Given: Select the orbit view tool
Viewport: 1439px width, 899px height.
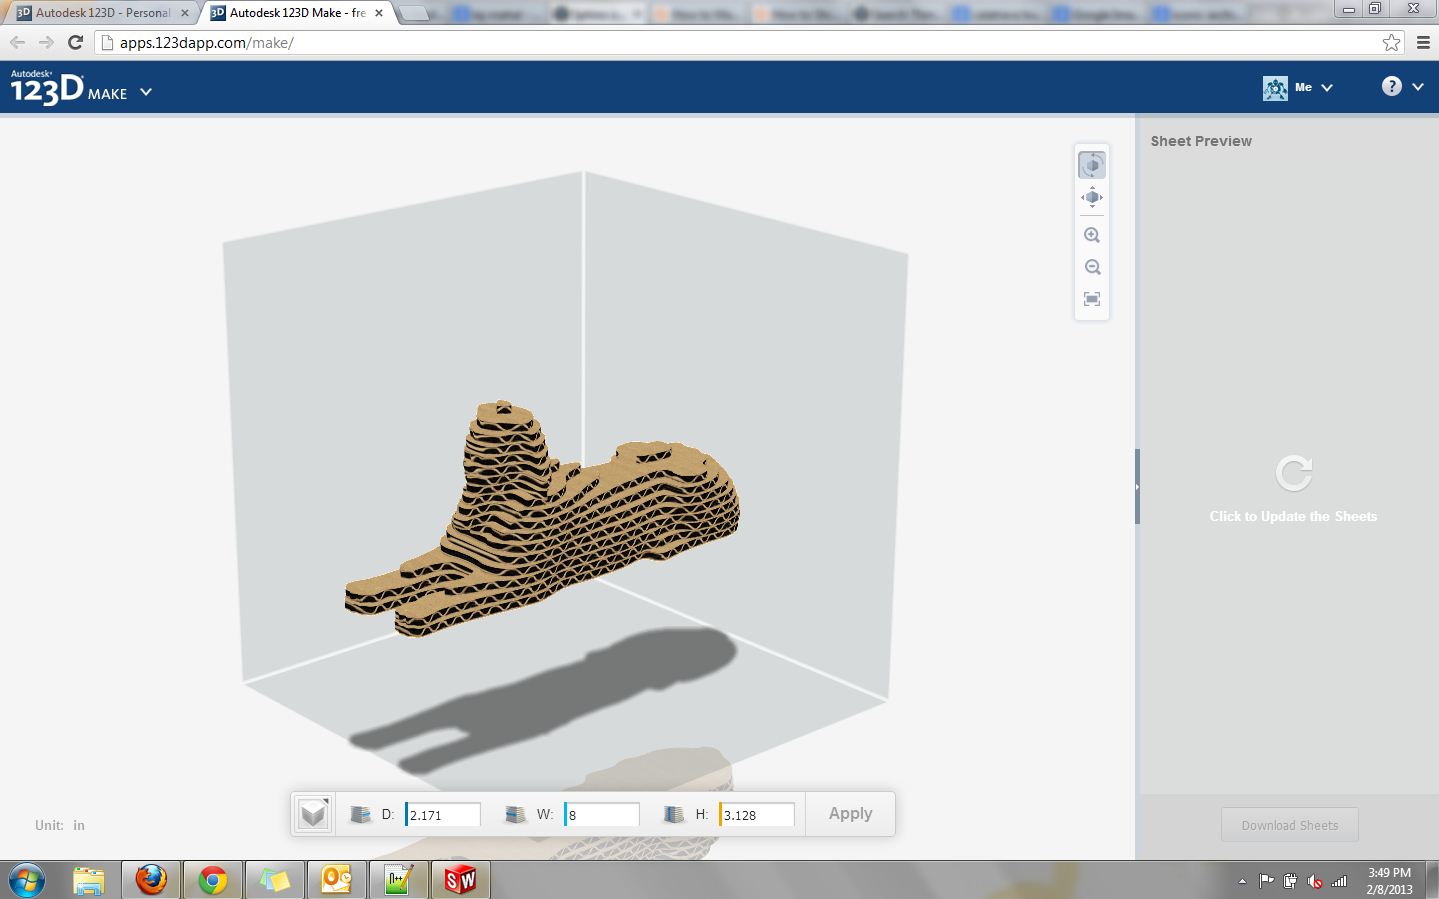Looking at the screenshot, I should coord(1092,164).
